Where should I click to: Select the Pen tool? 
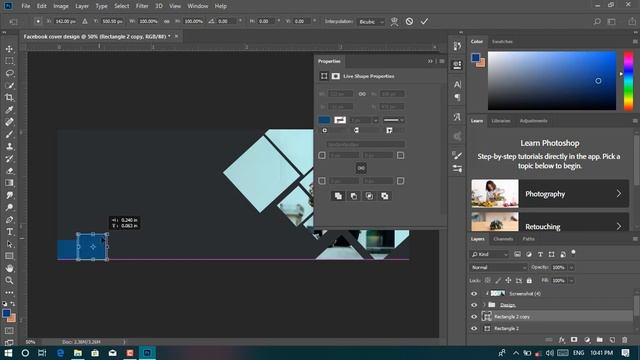pos(9,220)
